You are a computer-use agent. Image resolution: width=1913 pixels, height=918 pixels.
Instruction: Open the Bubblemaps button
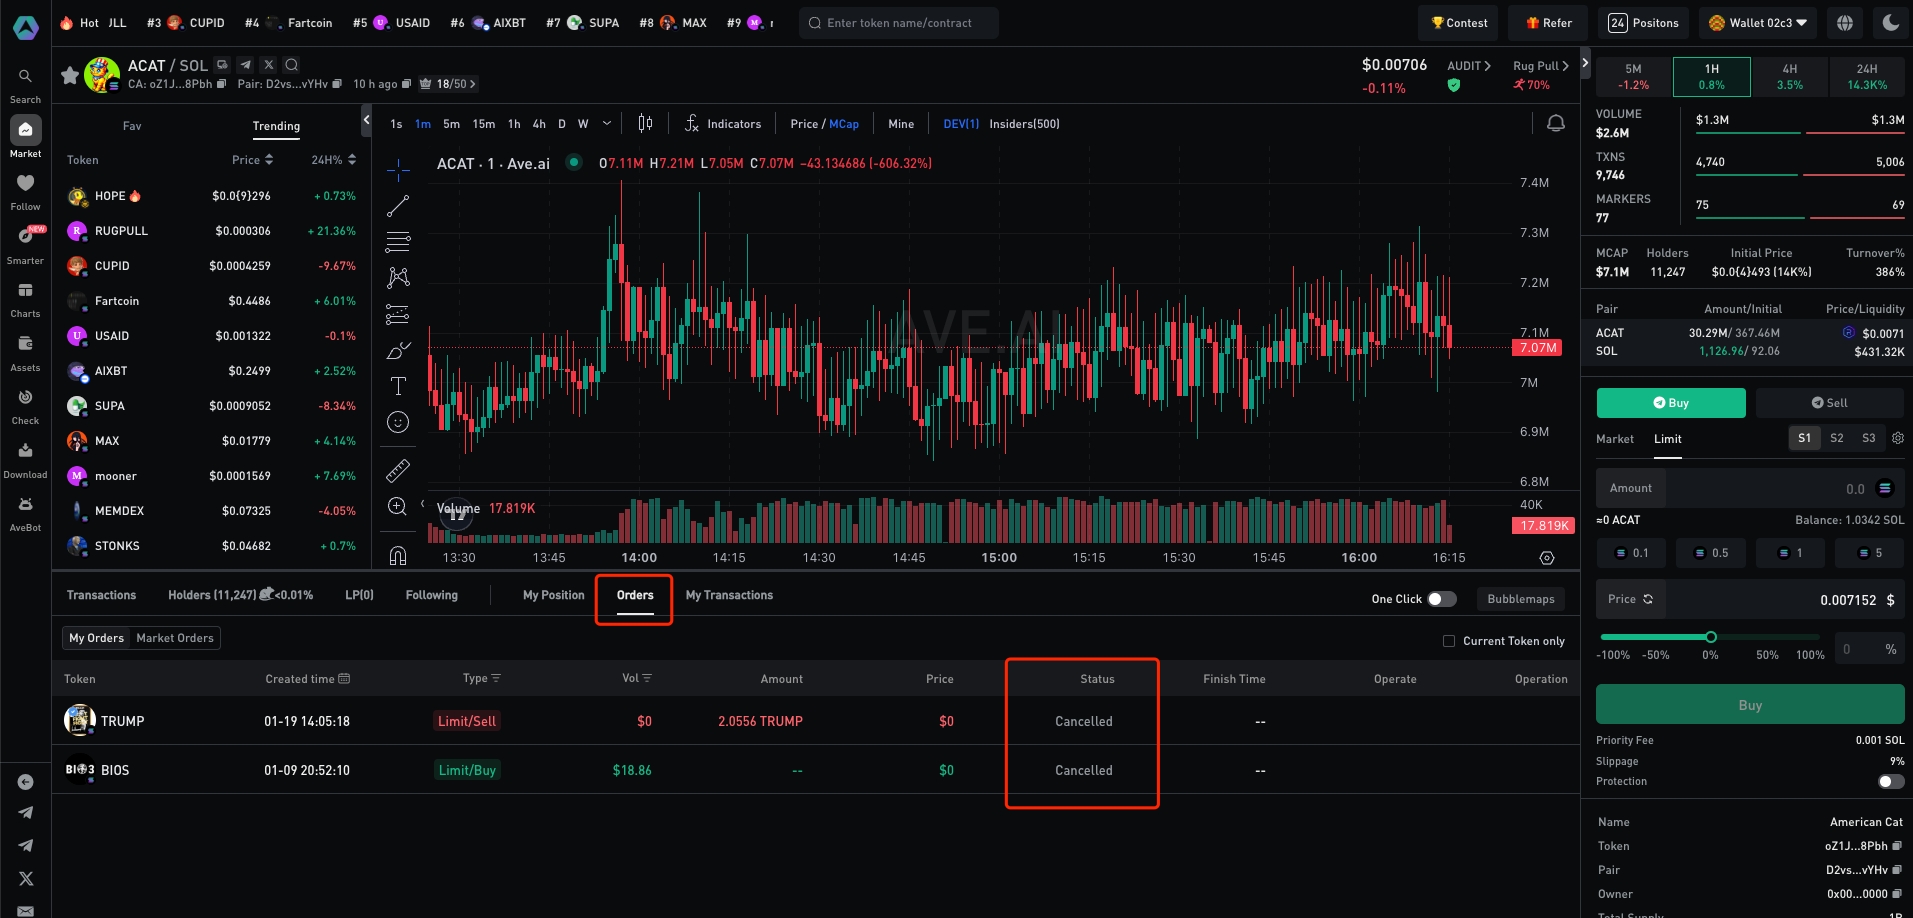tap(1520, 599)
